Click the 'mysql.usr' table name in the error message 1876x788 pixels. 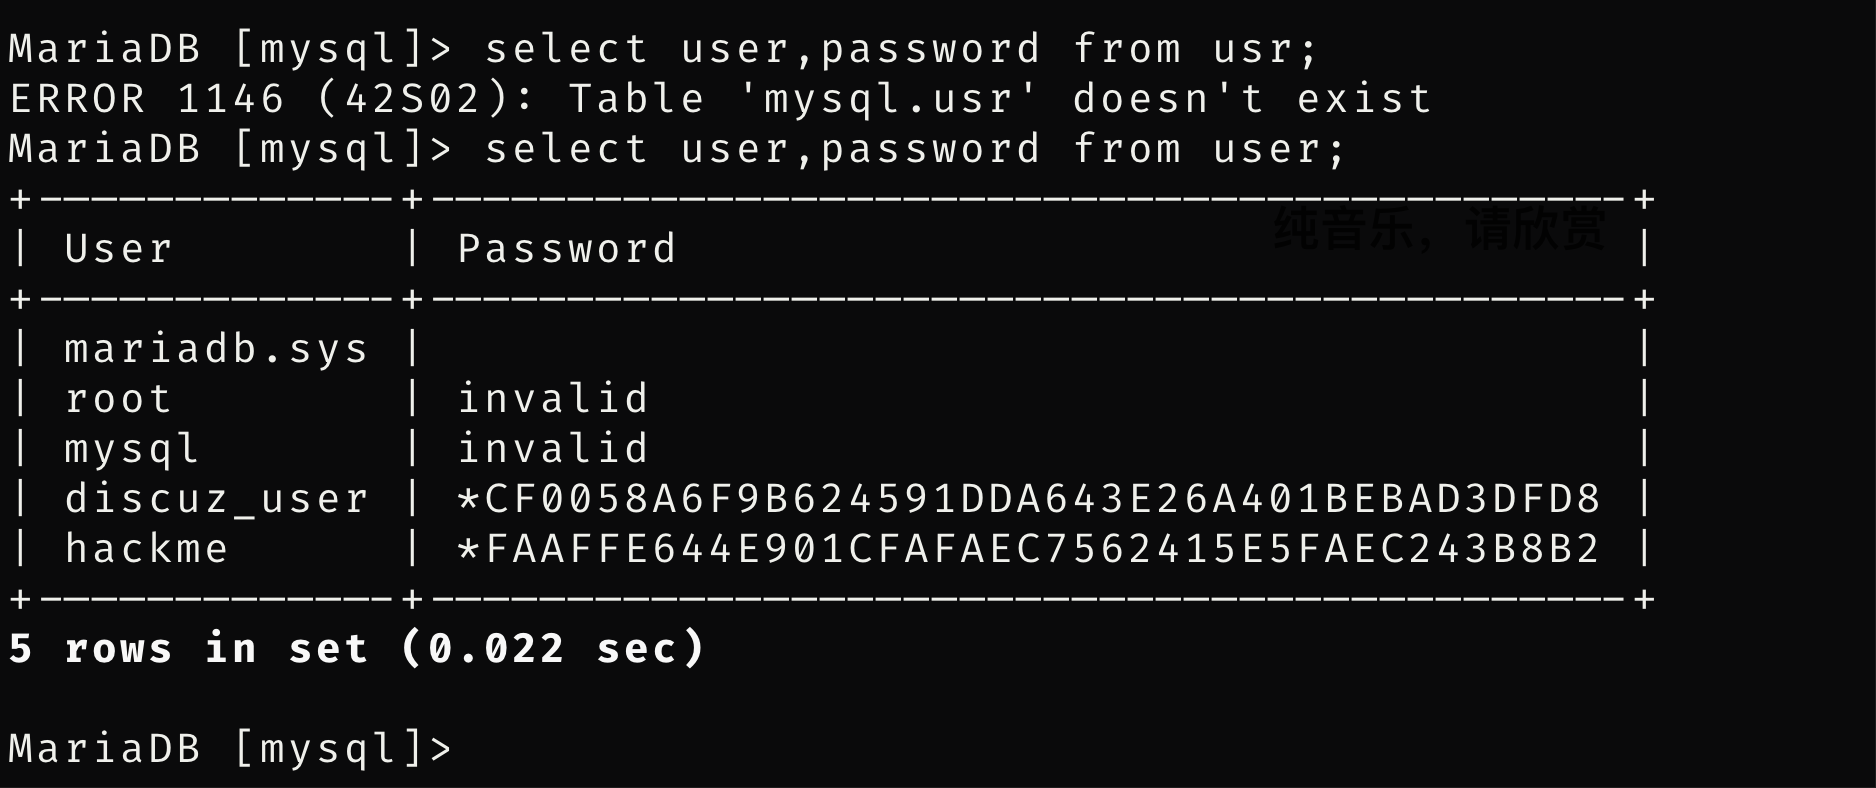point(887,99)
